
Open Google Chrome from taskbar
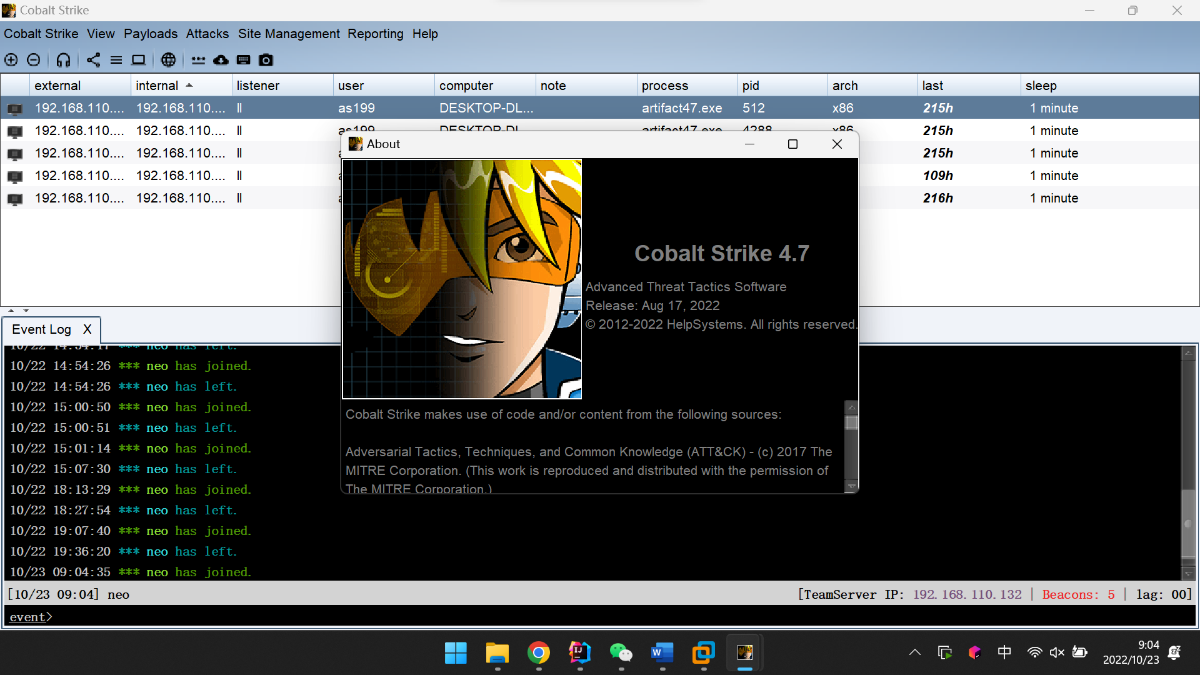pos(538,653)
